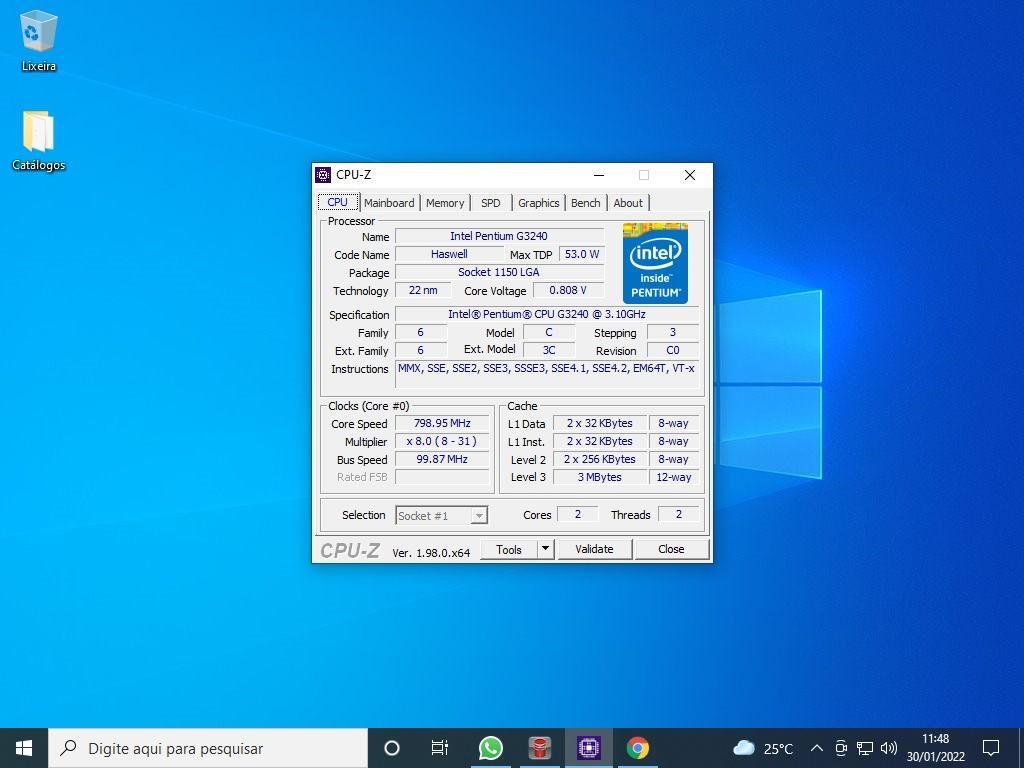Click the Ext. Family value field

click(x=421, y=351)
